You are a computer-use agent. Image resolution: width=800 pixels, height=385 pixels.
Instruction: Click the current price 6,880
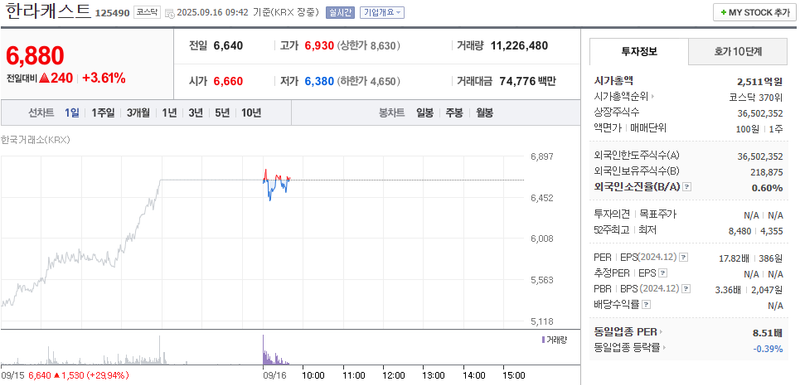pyautogui.click(x=35, y=56)
